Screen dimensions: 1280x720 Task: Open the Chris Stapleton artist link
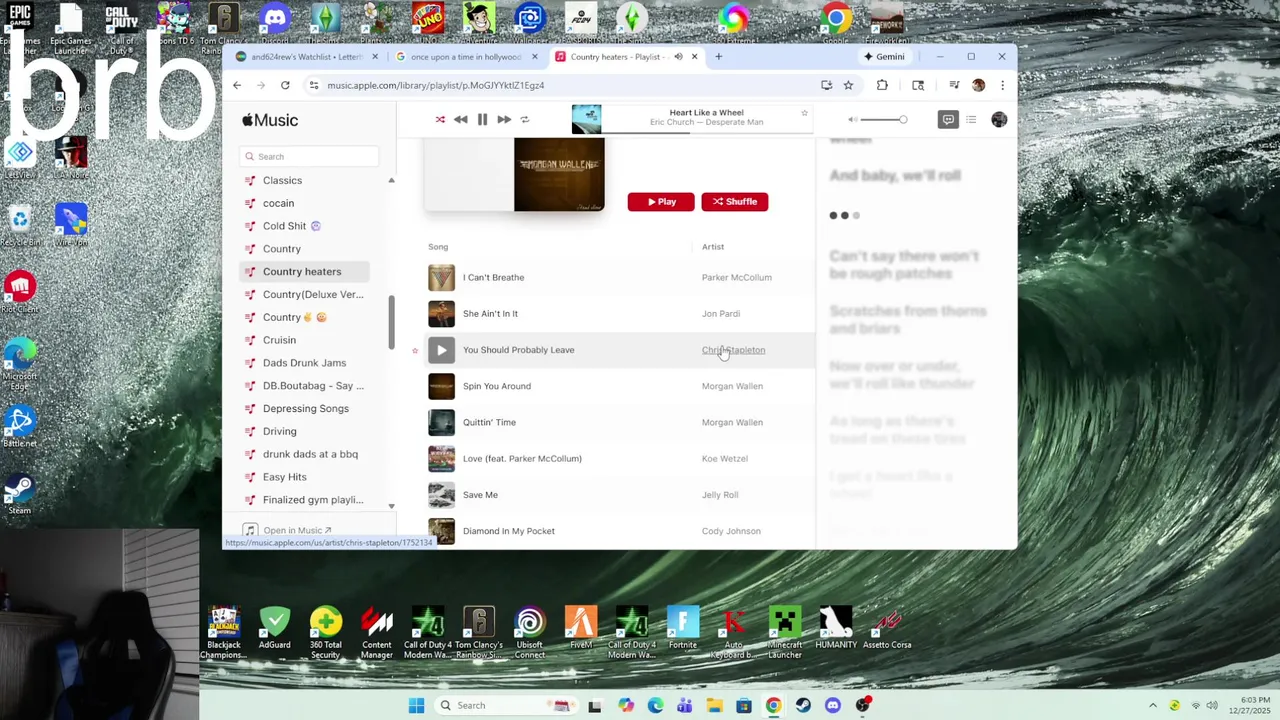(x=733, y=350)
